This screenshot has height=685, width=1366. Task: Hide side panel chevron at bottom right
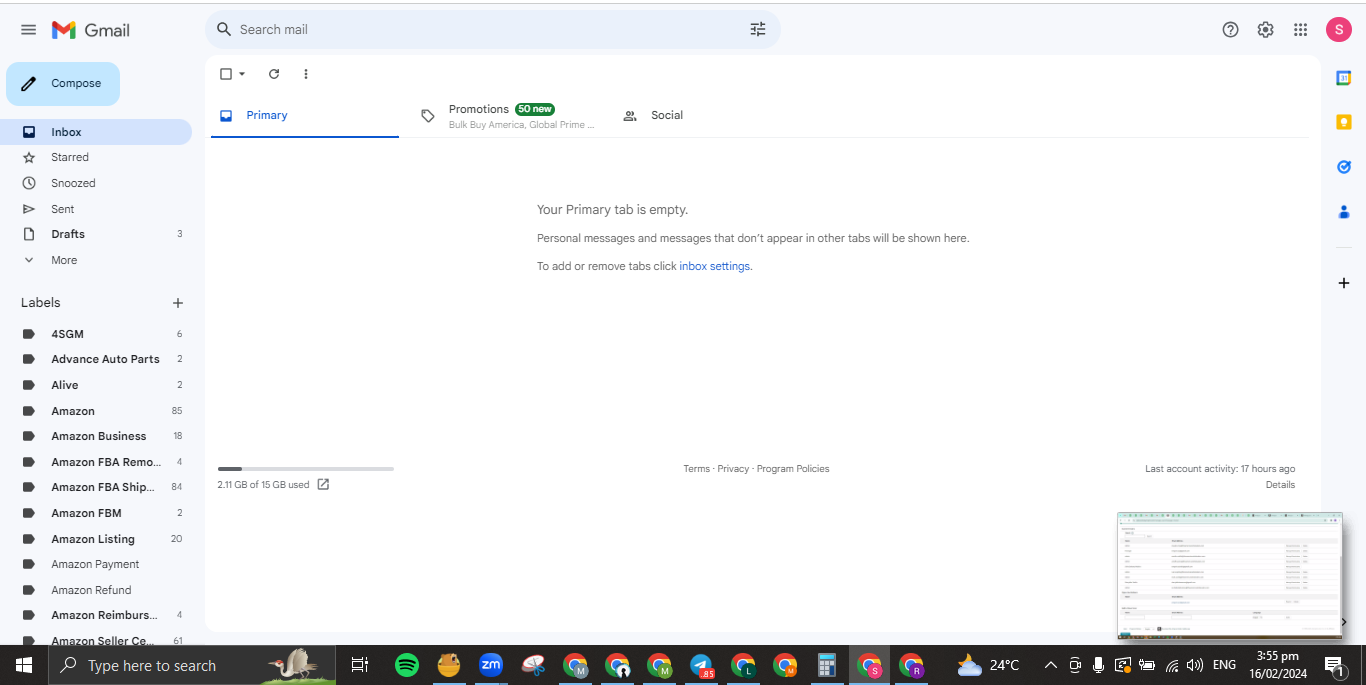[x=1344, y=622]
